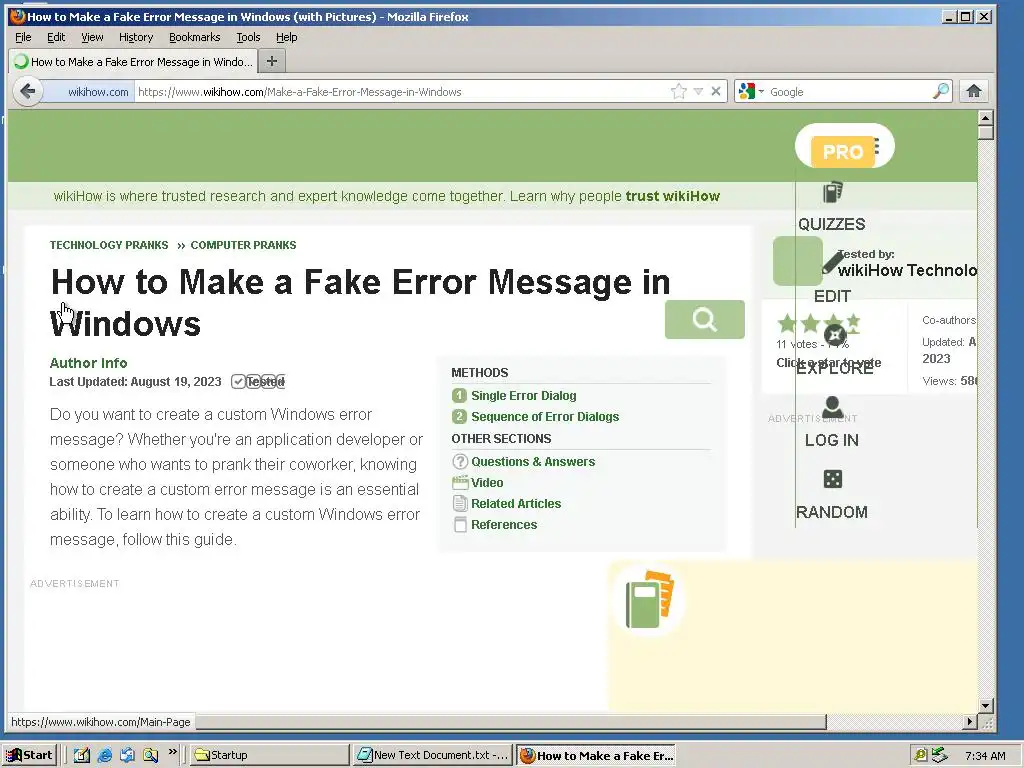Open a new tab with the plus button
The width and height of the screenshot is (1024, 768).
pyautogui.click(x=272, y=61)
